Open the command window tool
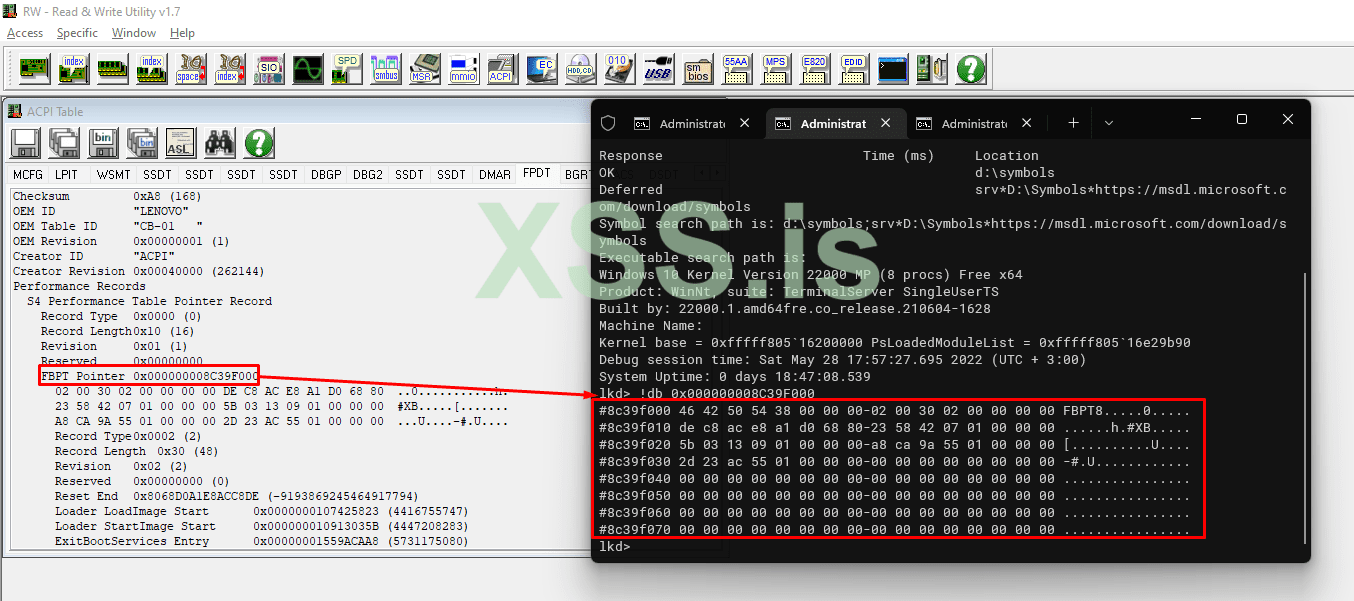The height and width of the screenshot is (601, 1354). coord(892,69)
